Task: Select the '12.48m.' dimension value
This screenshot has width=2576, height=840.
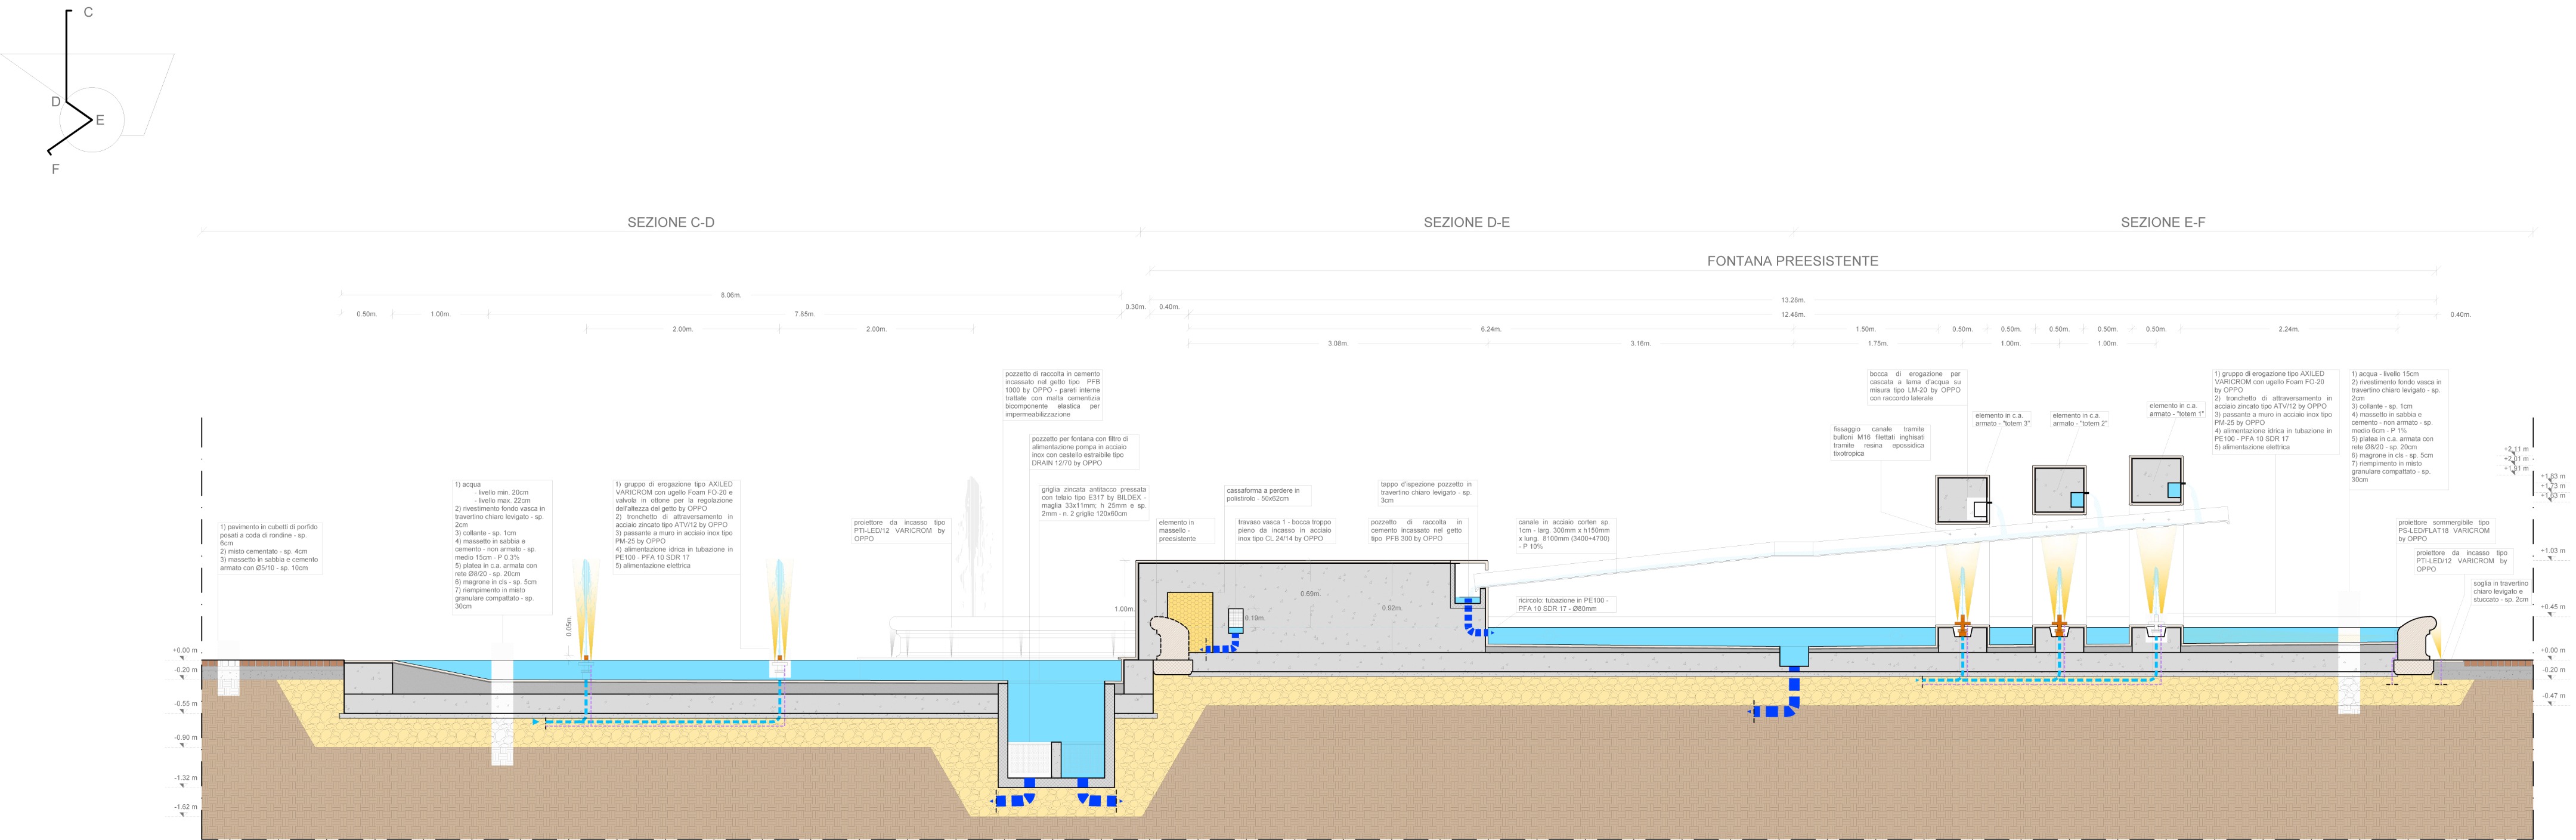Action: tap(1793, 315)
